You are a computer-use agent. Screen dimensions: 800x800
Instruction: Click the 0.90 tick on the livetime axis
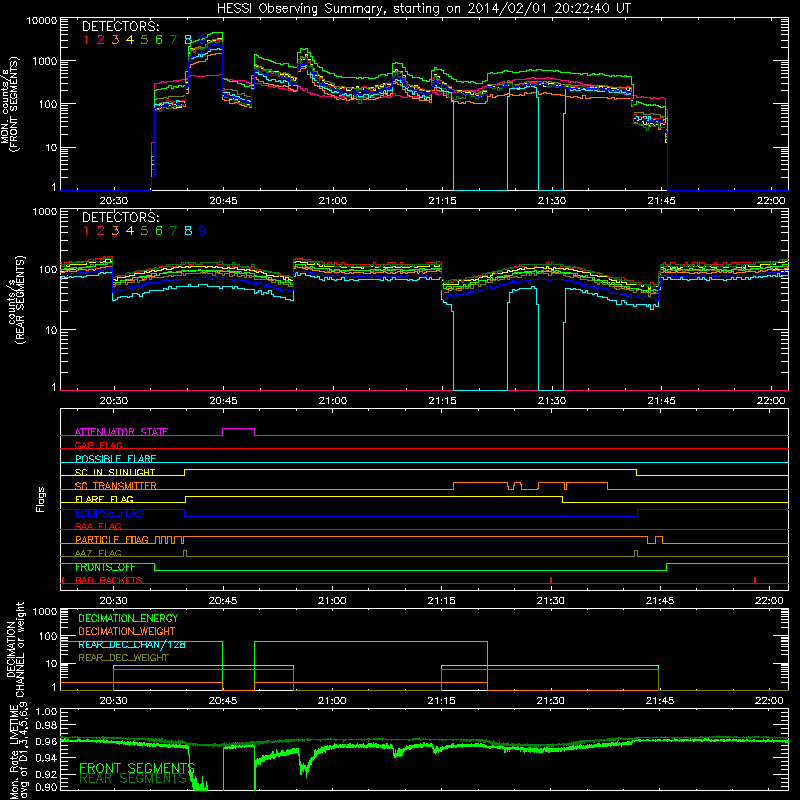[46, 787]
